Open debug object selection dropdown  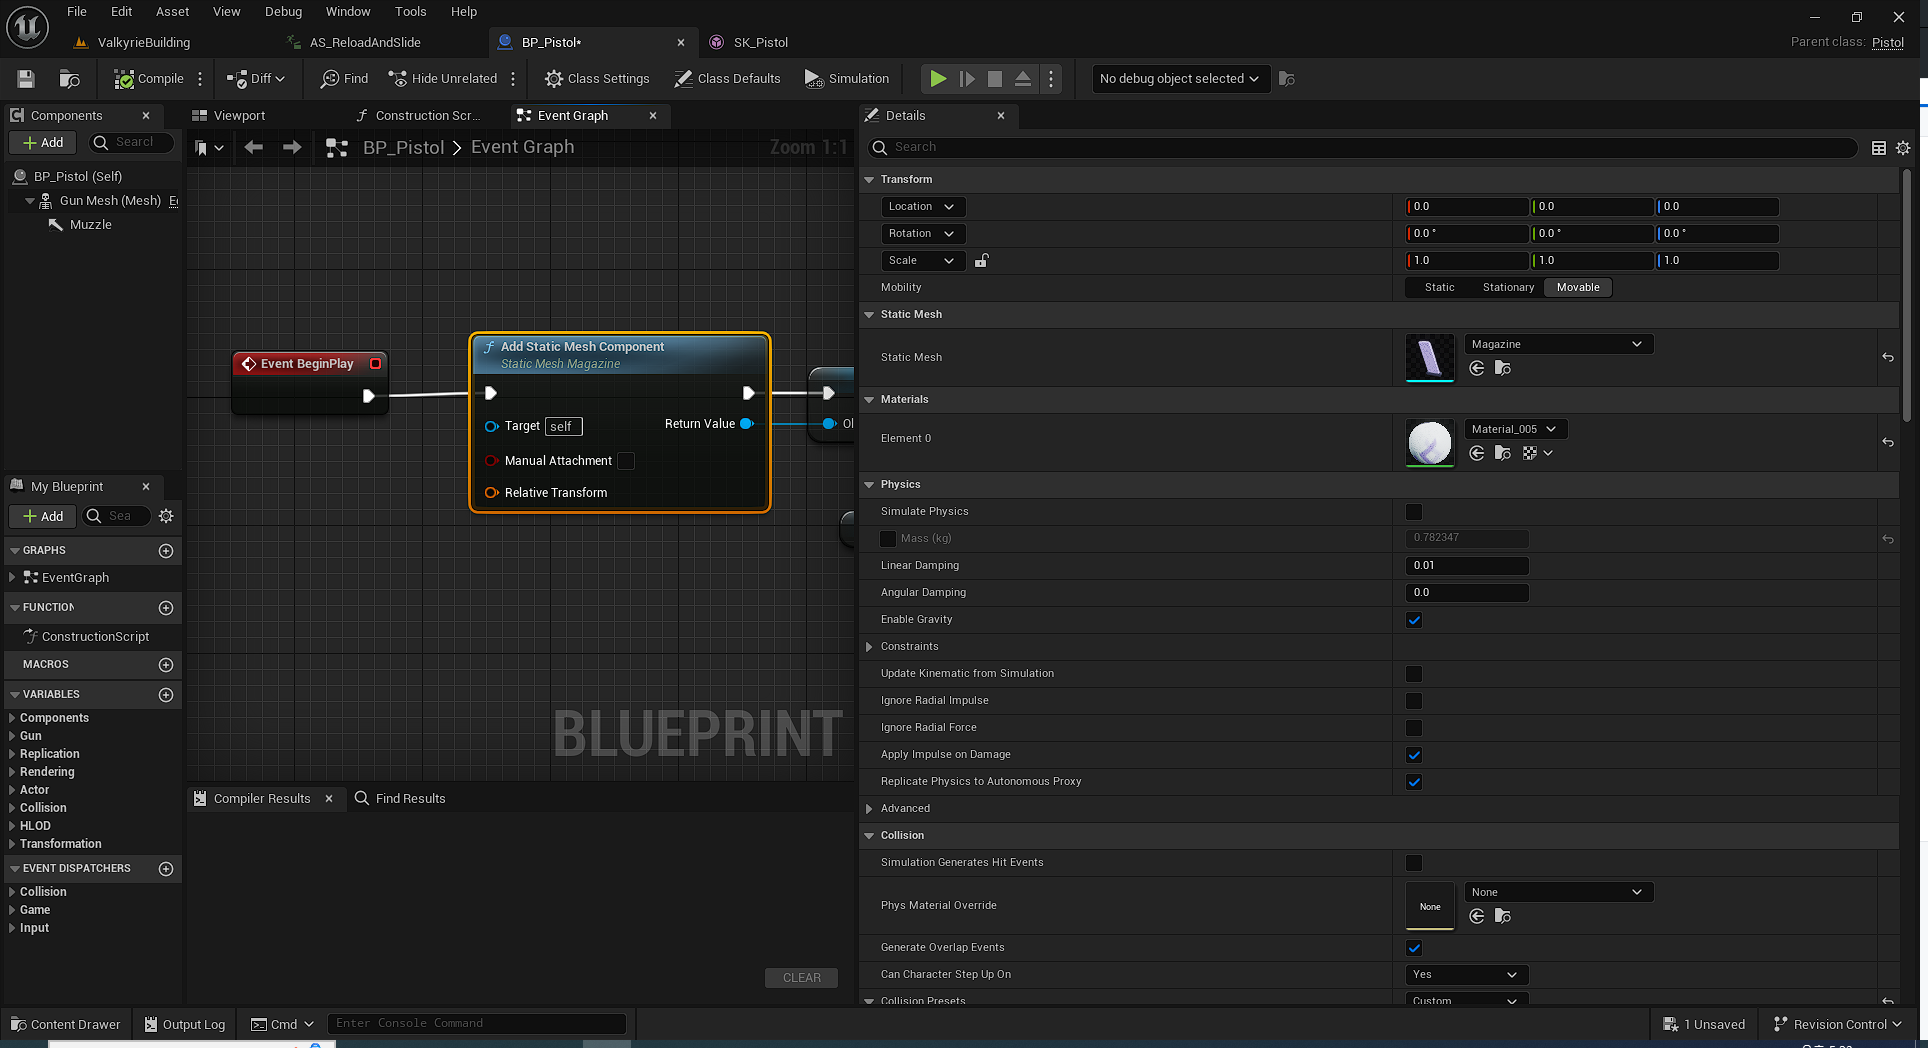click(1179, 79)
